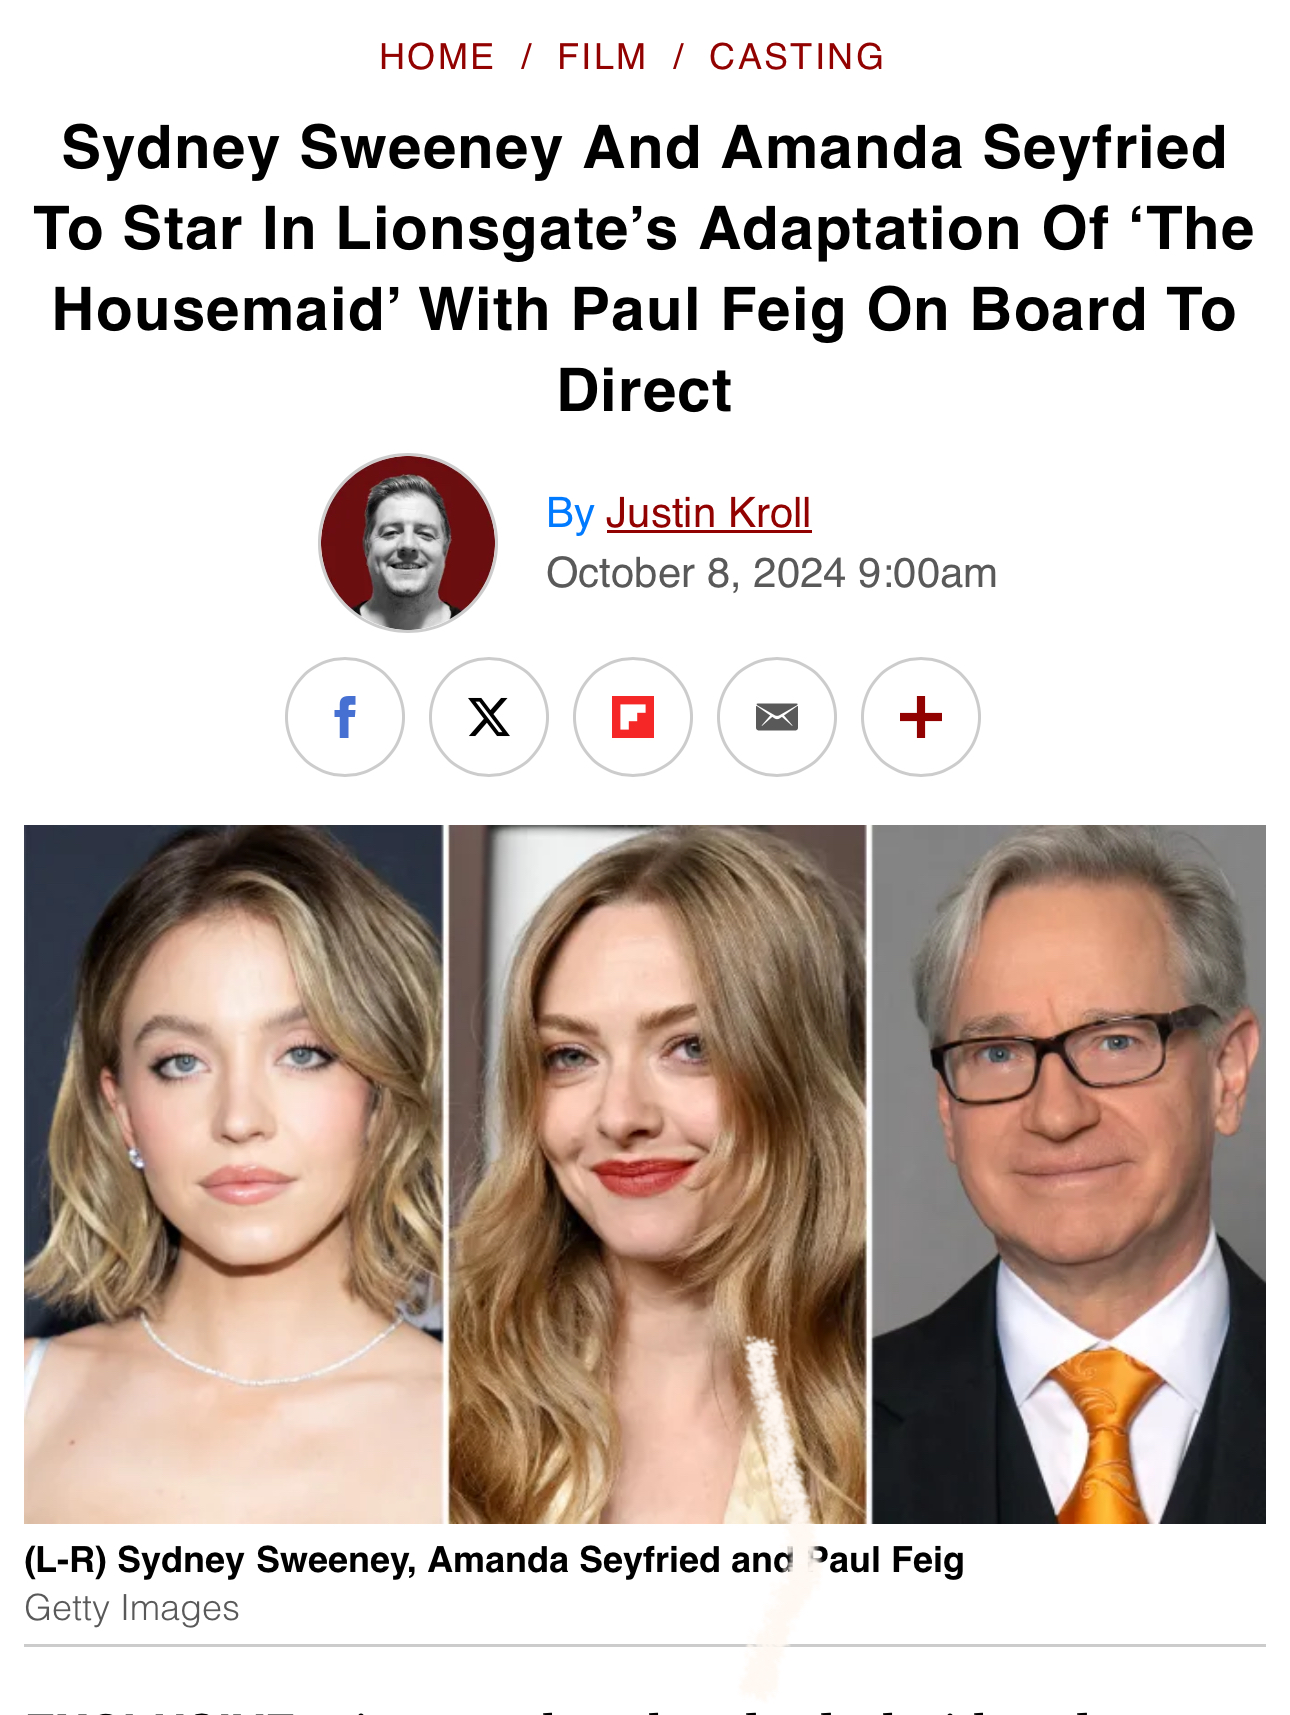The height and width of the screenshot is (1715, 1290).
Task: Click the article headline about The Housemaid
Action: coord(644,268)
